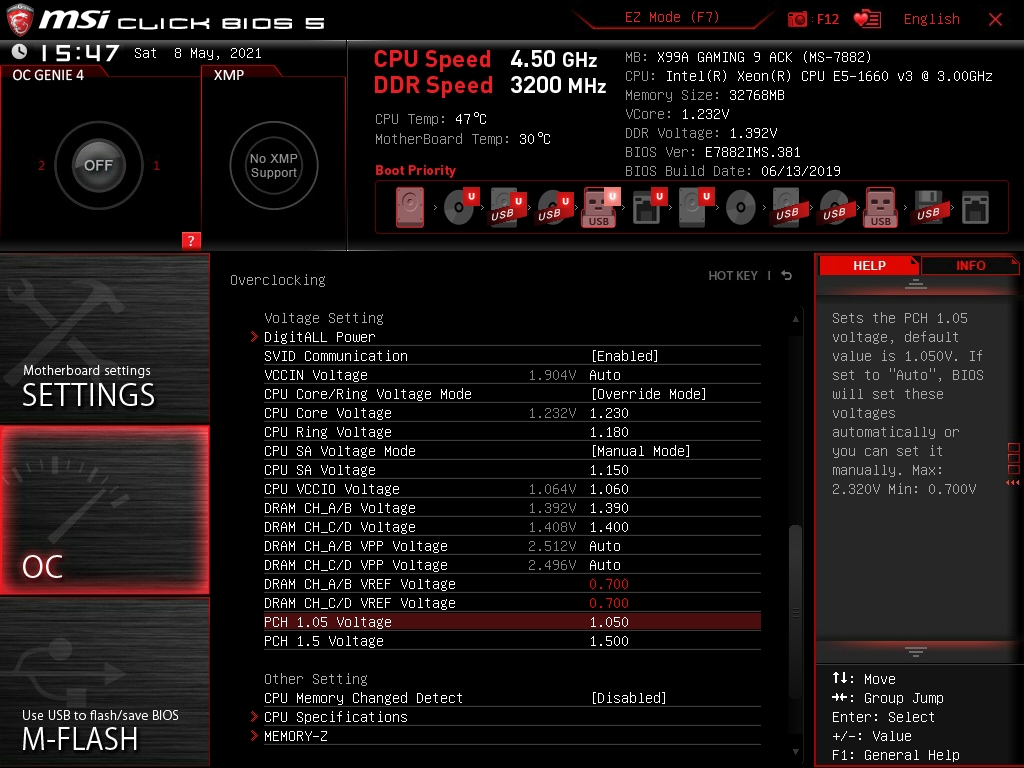
Task: Switch to HELP tab
Action: [869, 265]
